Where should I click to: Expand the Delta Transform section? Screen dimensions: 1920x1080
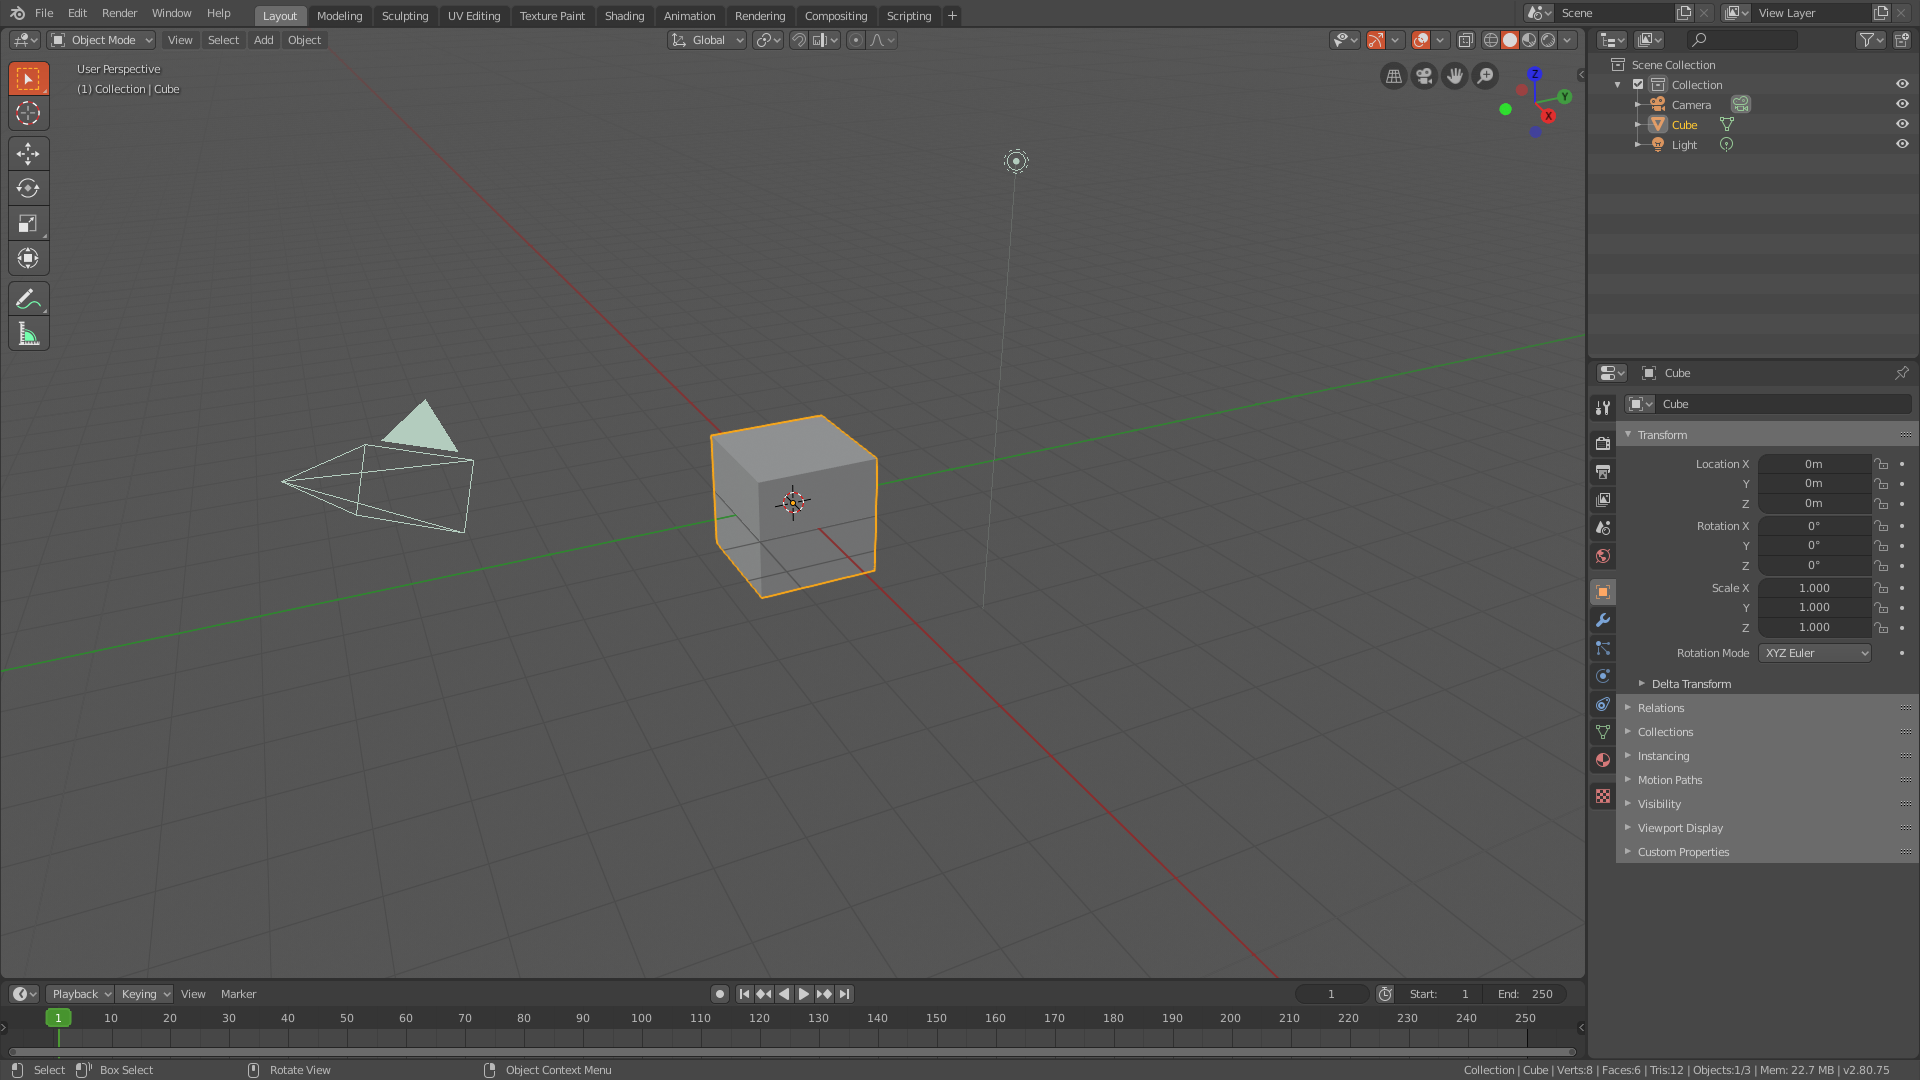pyautogui.click(x=1689, y=684)
